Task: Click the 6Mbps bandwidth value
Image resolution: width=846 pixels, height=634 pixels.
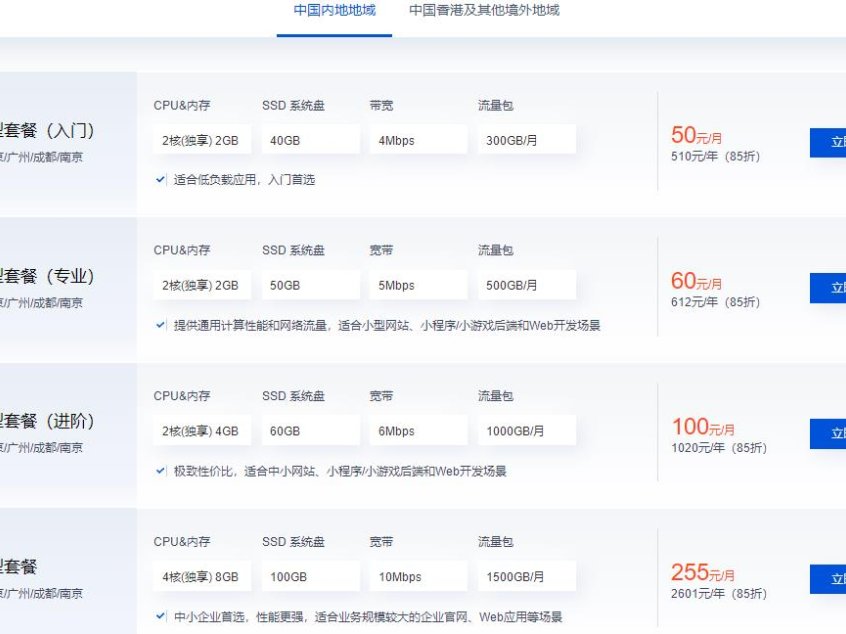Action: point(418,431)
